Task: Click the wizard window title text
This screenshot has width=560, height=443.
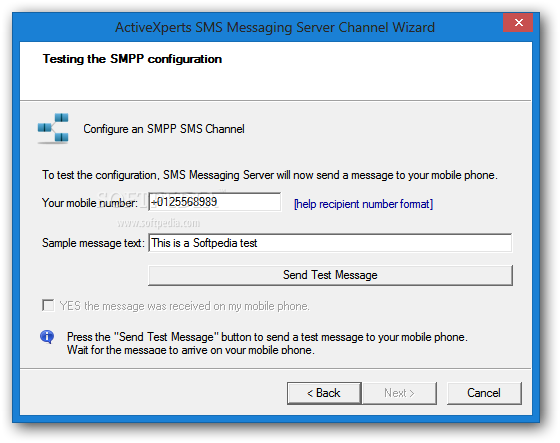Action: coord(275,27)
